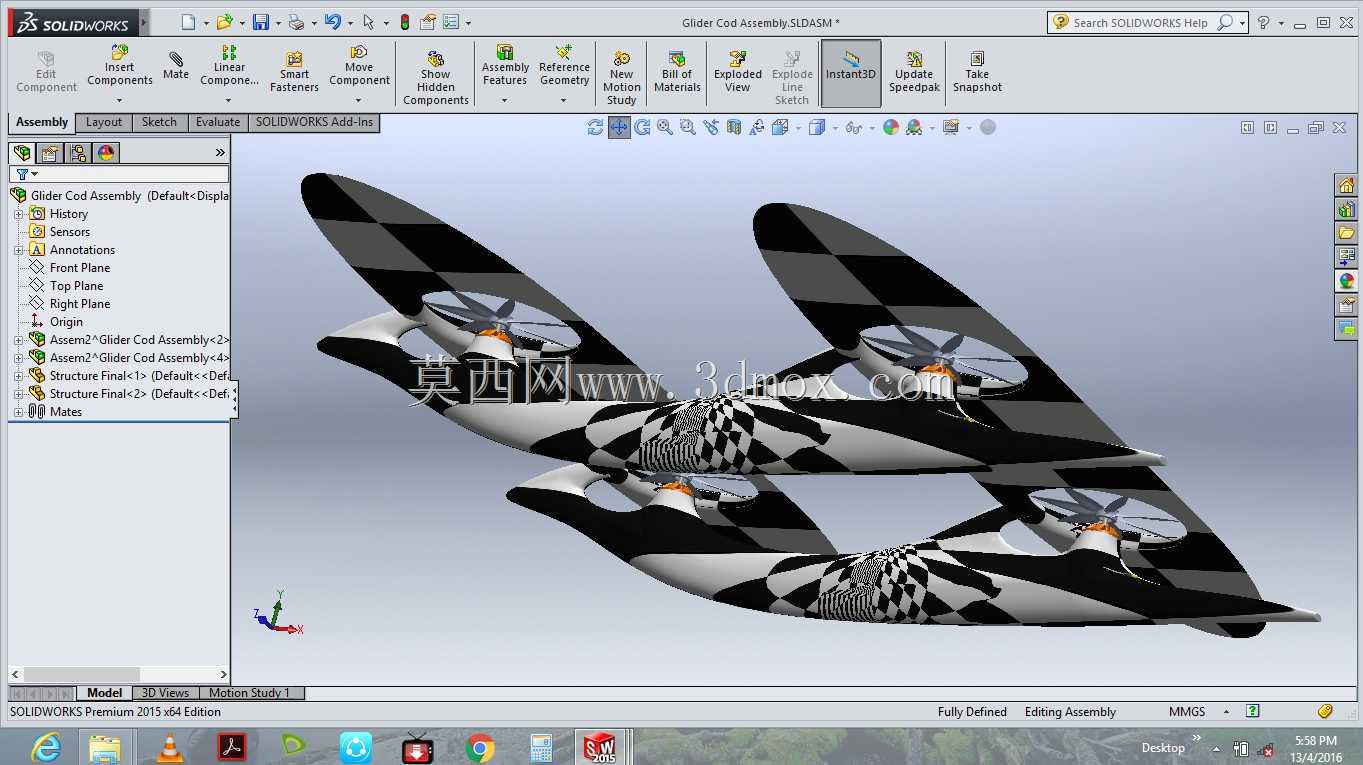Open the Calculator from the taskbar

tap(541, 748)
